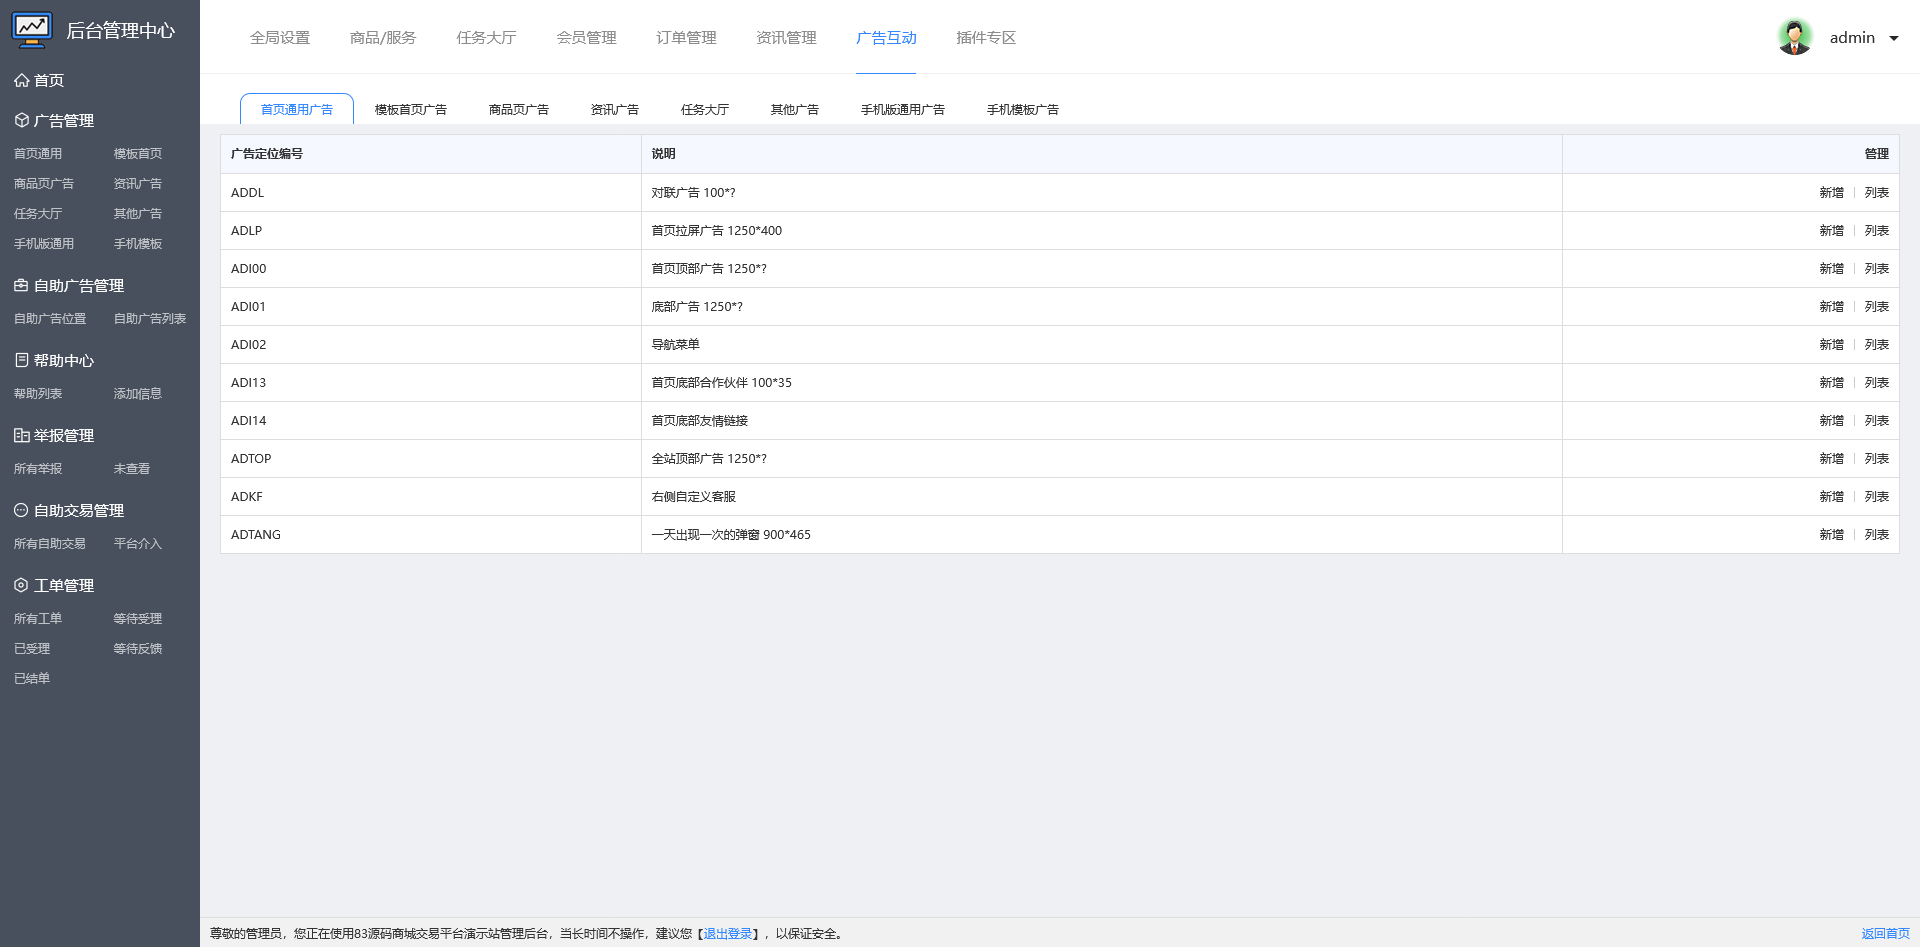Switch to the 商品页广告 tab
The width and height of the screenshot is (1920, 947).
pos(519,109)
